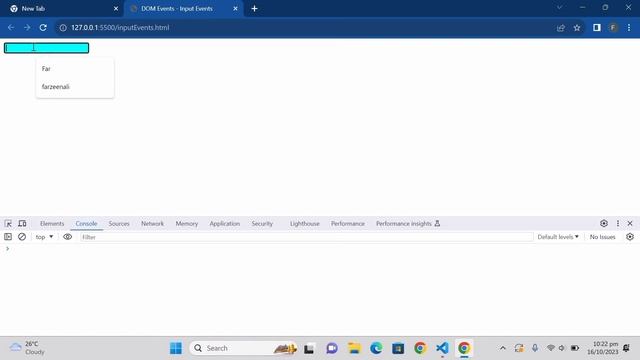Open DevTools customize menu
The height and width of the screenshot is (360, 640).
pyautogui.click(x=618, y=223)
